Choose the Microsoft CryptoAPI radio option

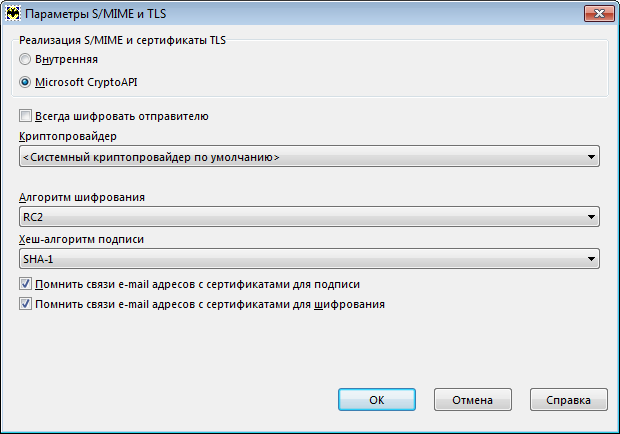25,82
